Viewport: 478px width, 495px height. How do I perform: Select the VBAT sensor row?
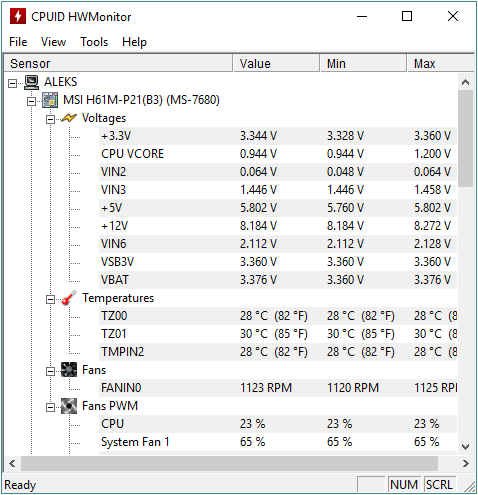pyautogui.click(x=278, y=280)
